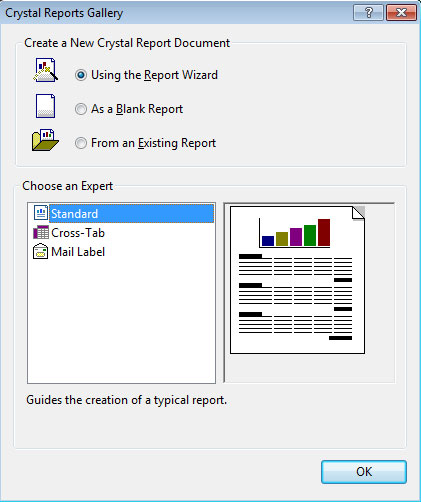Close the Crystal Reports Gallery dialog
Screen dimensions: 421x502
[x=401, y=13]
